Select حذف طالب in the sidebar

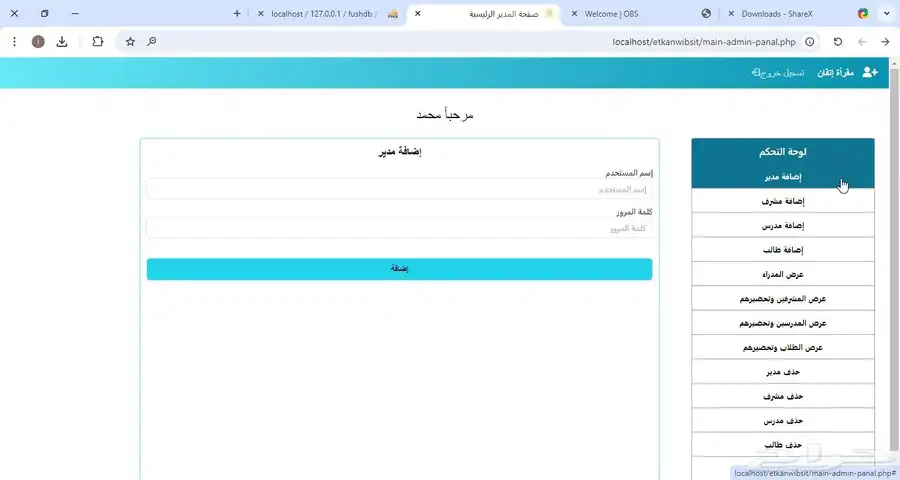(x=783, y=446)
